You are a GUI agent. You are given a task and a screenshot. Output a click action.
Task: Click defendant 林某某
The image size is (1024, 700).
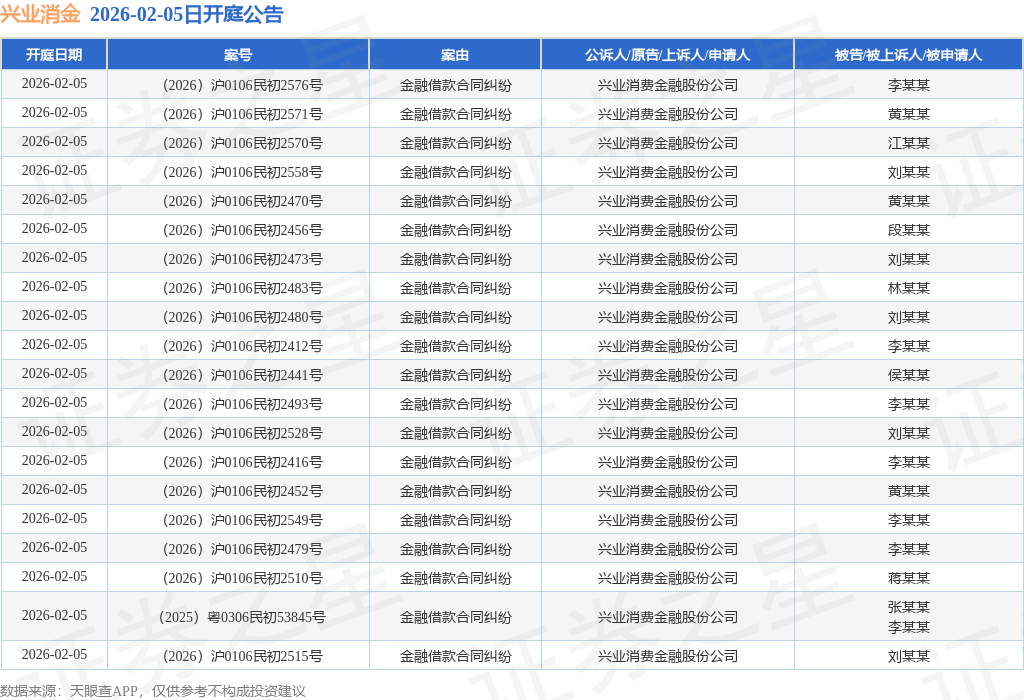908,288
